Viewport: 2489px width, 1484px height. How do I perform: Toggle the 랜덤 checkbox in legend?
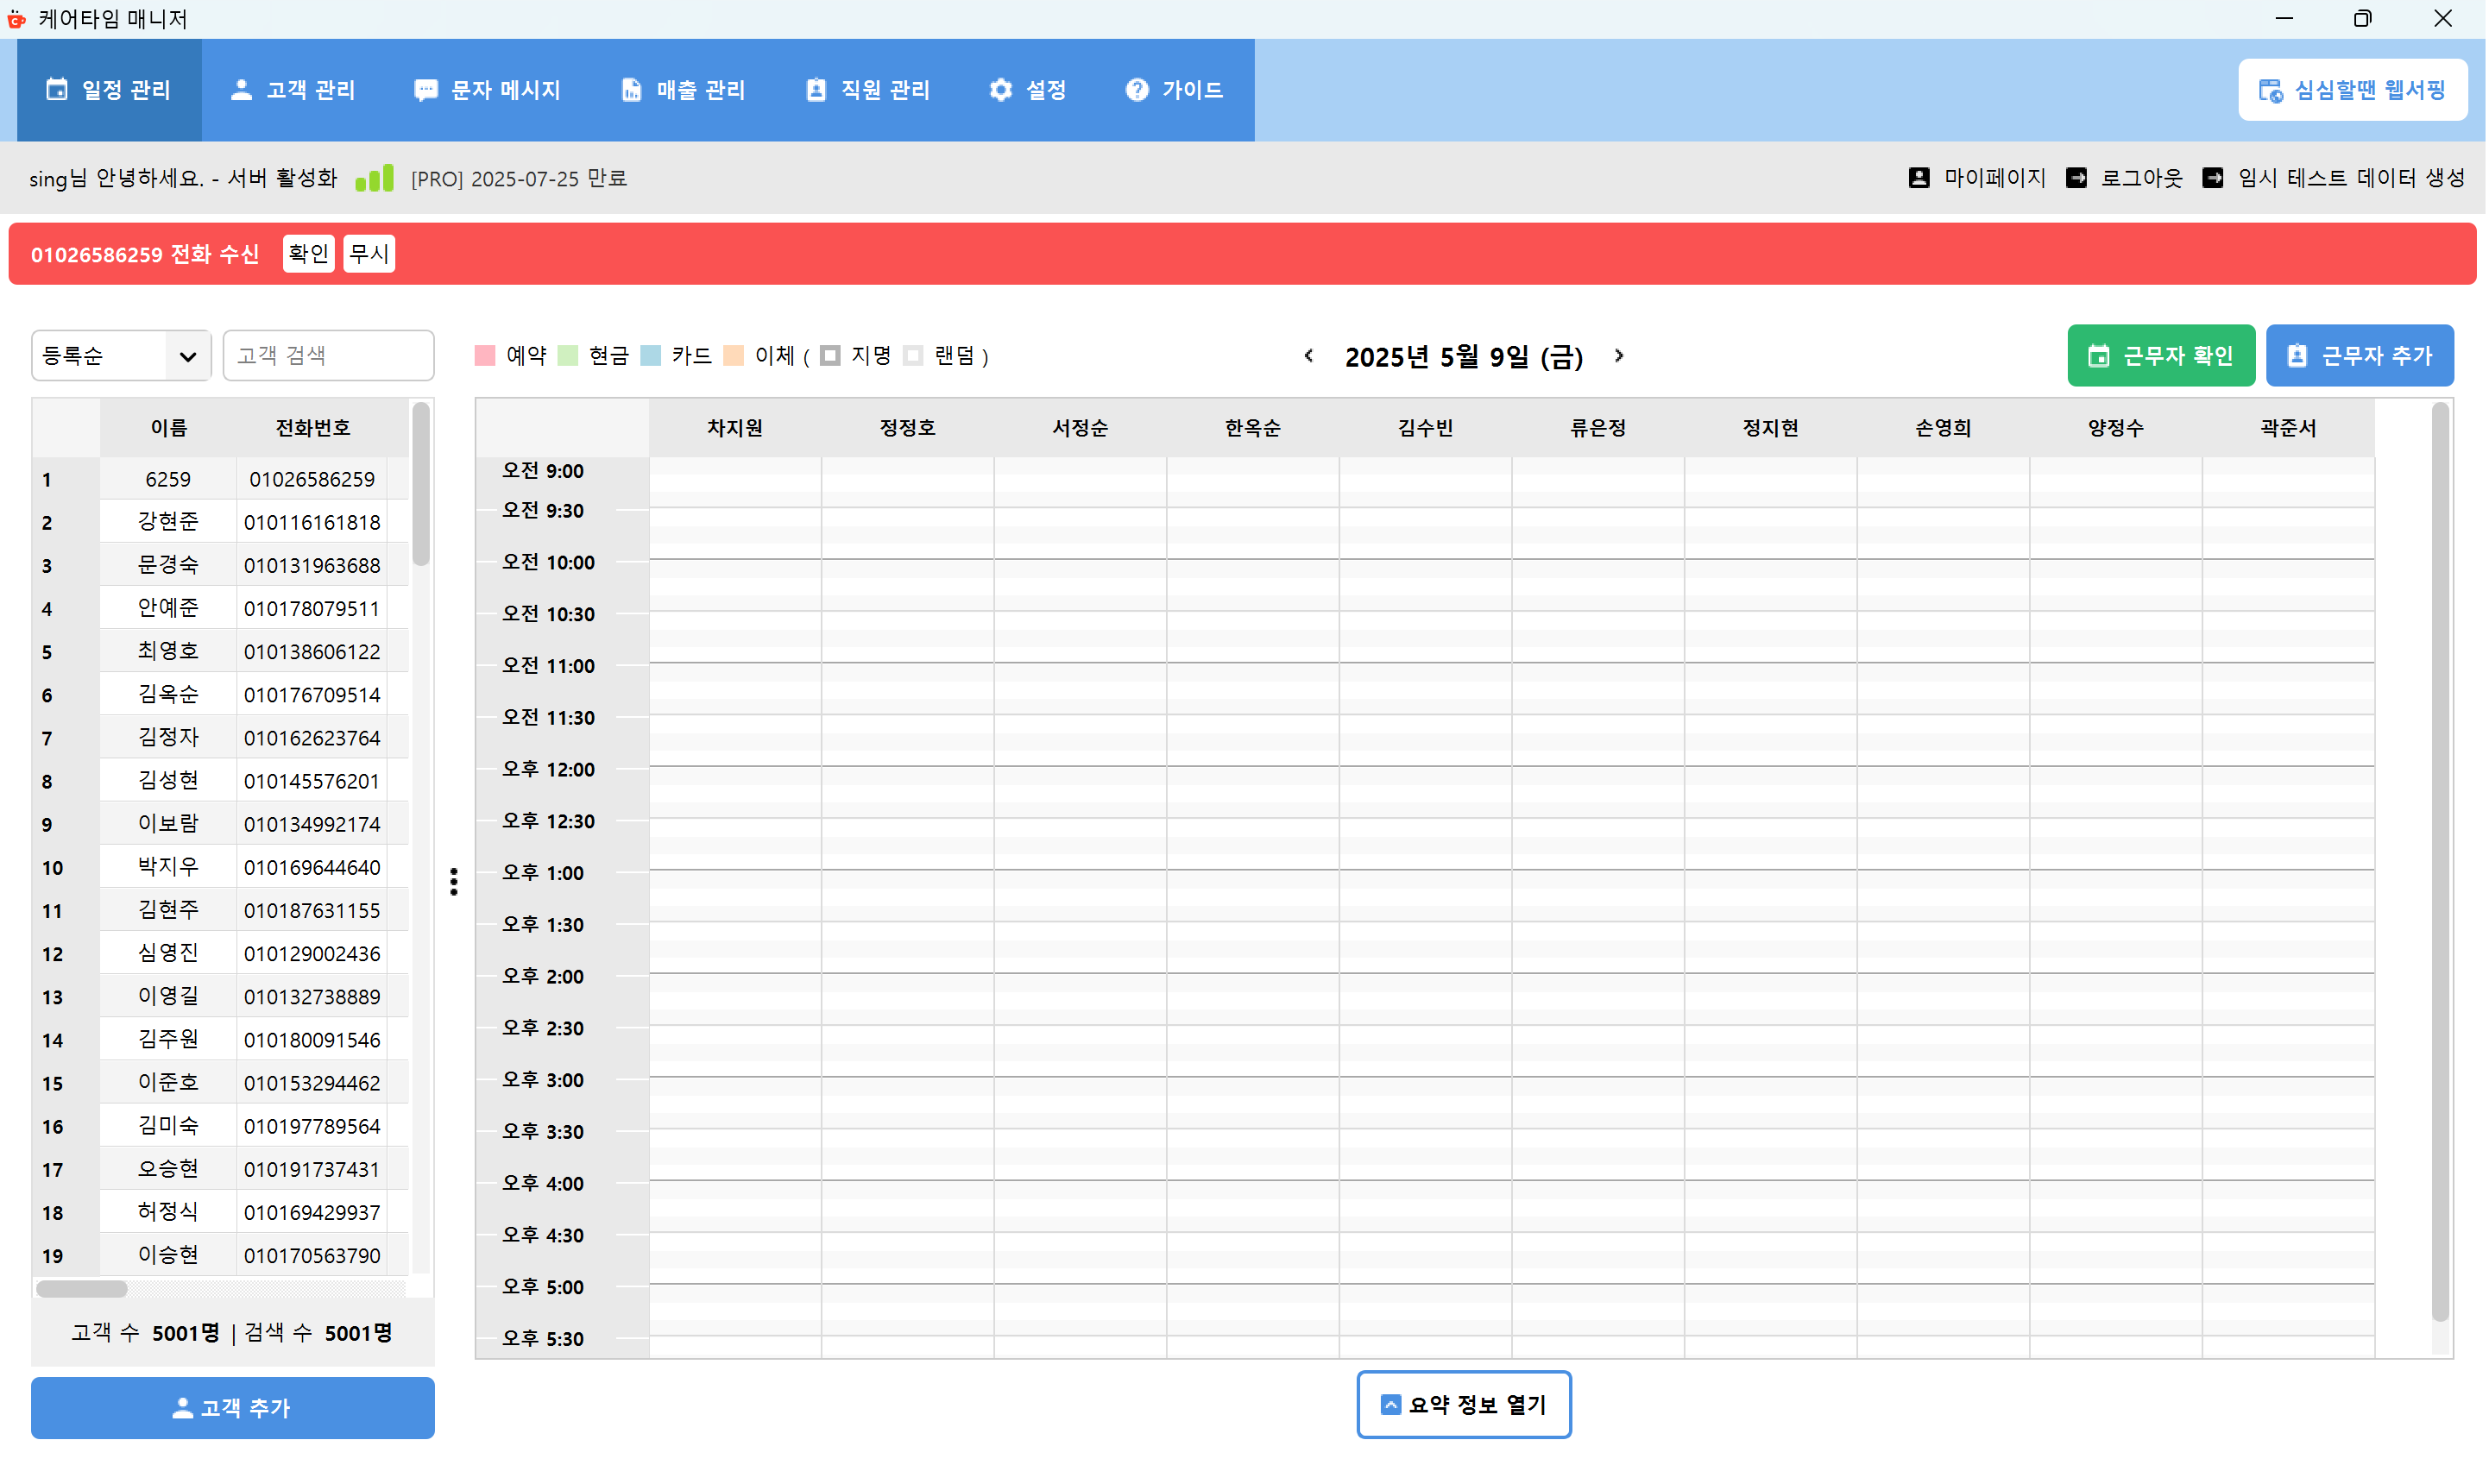click(914, 356)
